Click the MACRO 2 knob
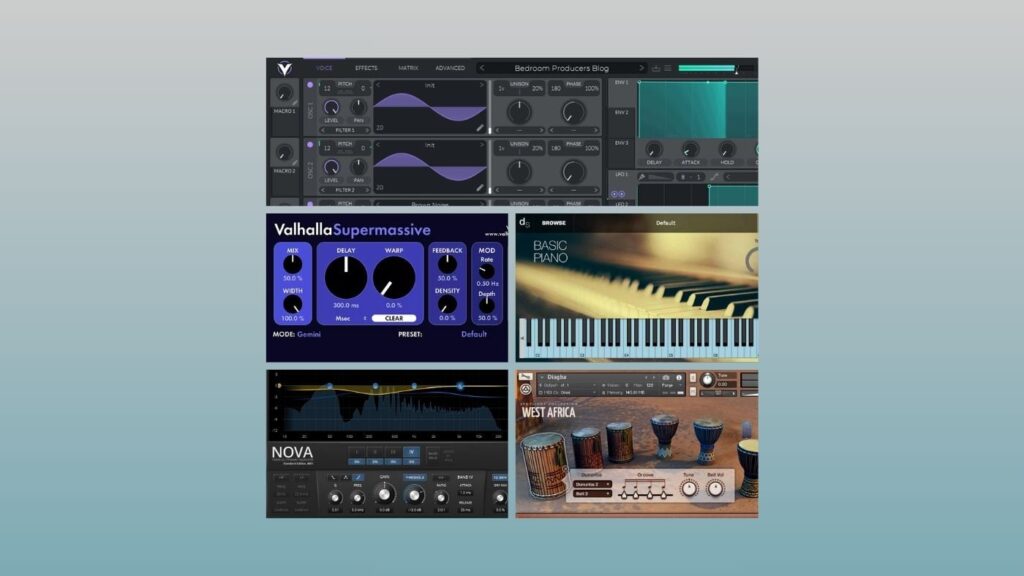 click(284, 153)
